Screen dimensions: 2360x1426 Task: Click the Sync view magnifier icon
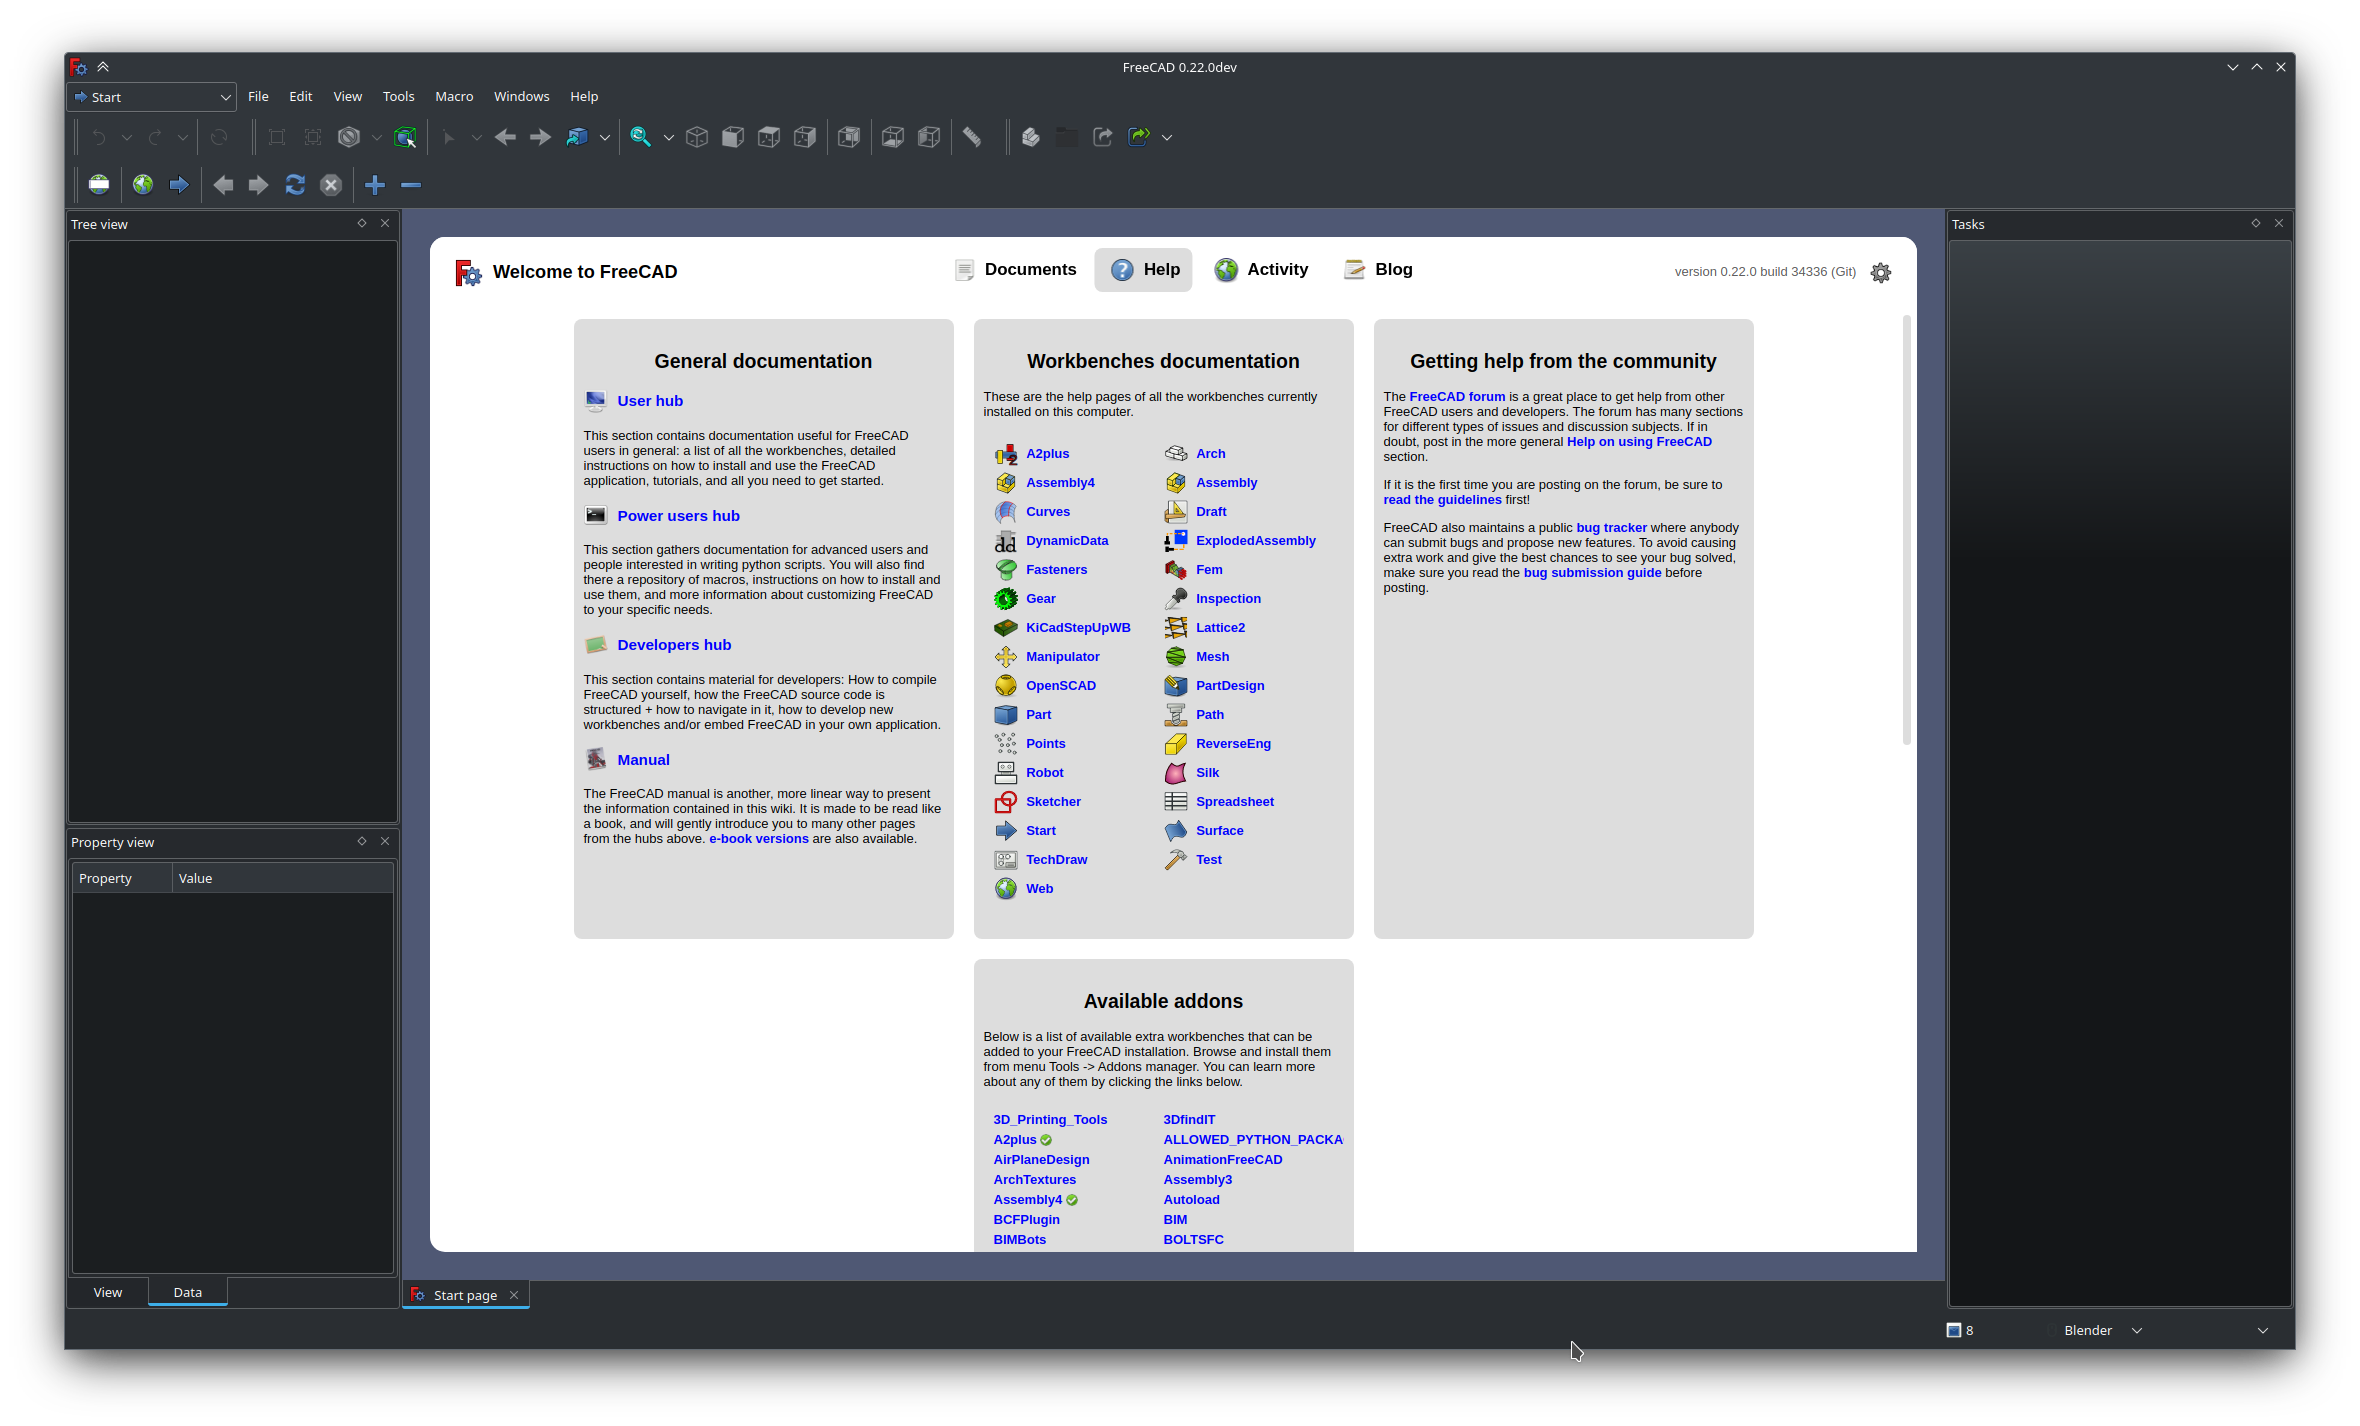(641, 137)
